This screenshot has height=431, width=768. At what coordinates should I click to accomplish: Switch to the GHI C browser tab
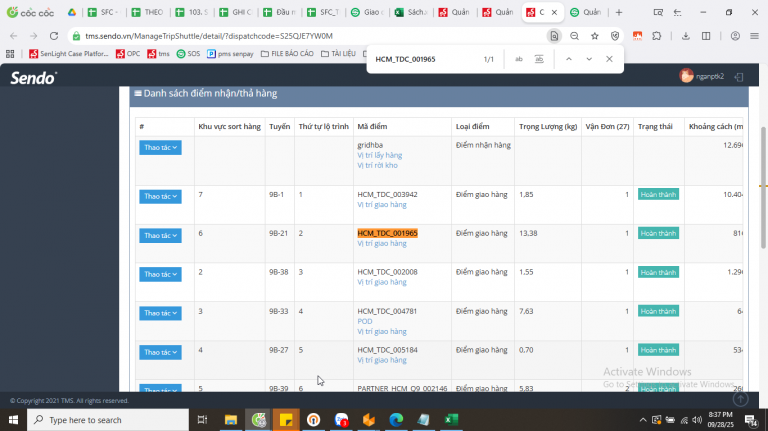[x=235, y=12]
